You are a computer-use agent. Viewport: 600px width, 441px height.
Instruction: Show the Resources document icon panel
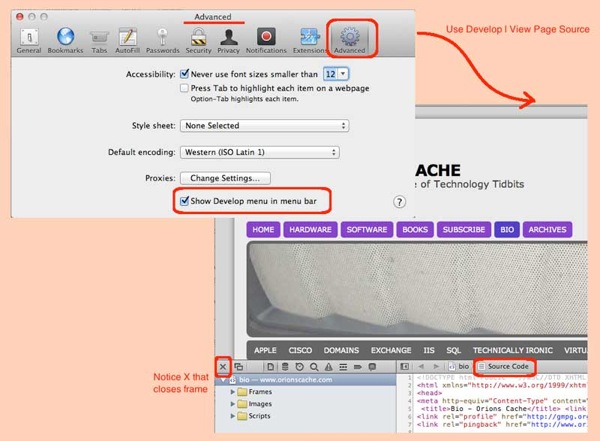(270, 367)
